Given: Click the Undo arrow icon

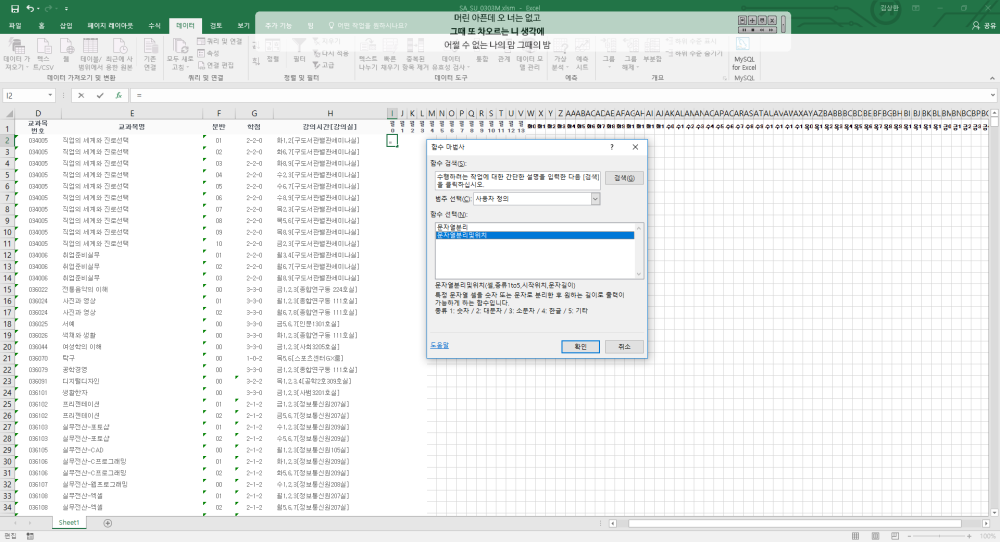Looking at the screenshot, I should point(31,8).
